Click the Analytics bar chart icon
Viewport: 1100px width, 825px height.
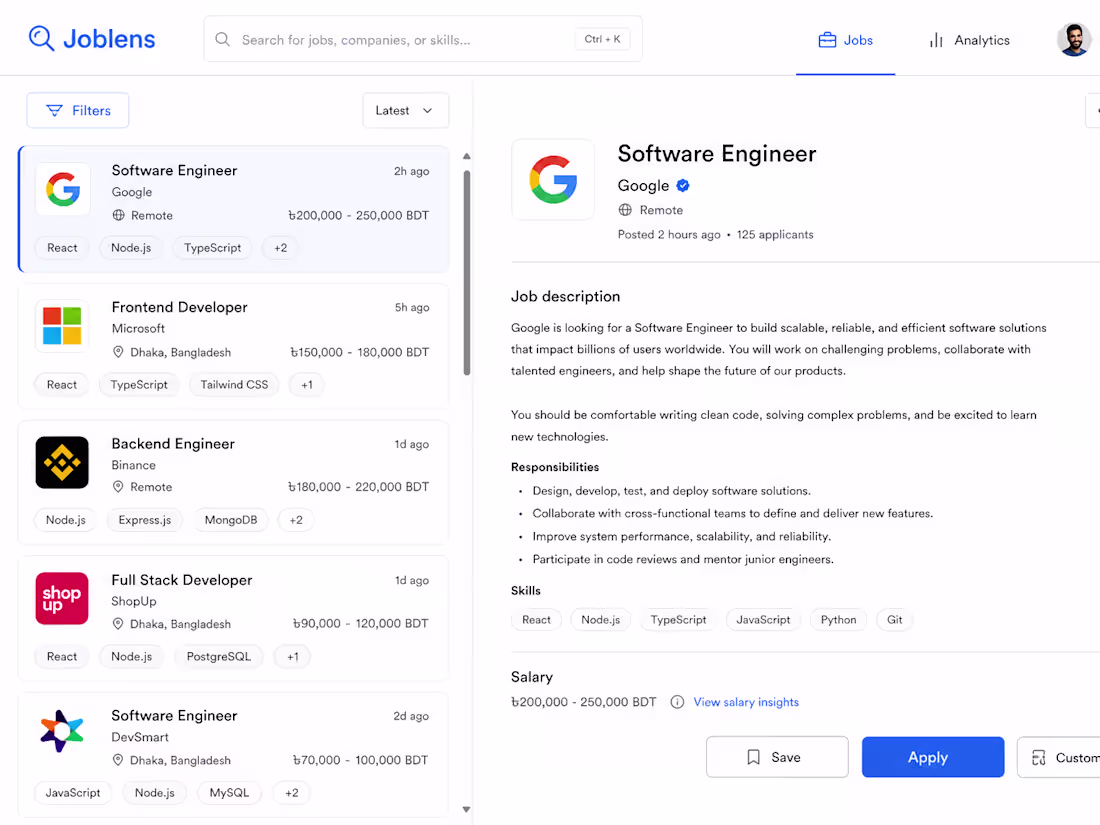point(936,41)
